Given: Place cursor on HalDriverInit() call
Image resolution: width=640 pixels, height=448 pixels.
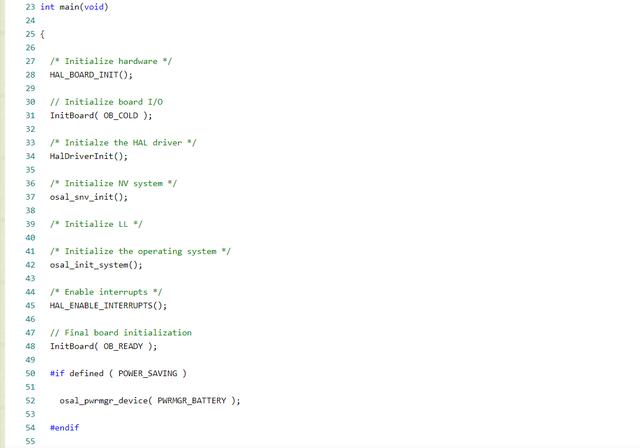Looking at the screenshot, I should (89, 156).
